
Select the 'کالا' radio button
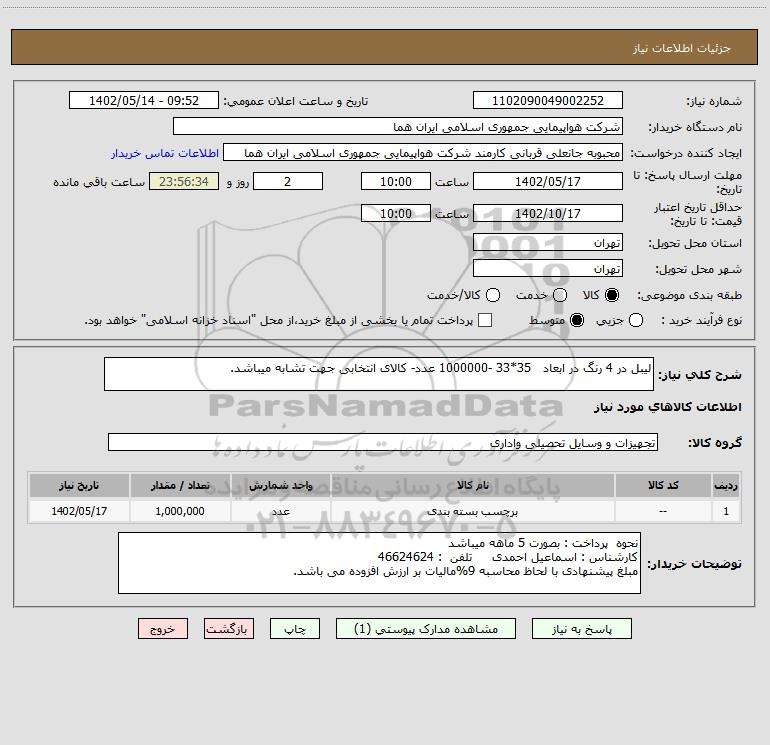[612, 295]
